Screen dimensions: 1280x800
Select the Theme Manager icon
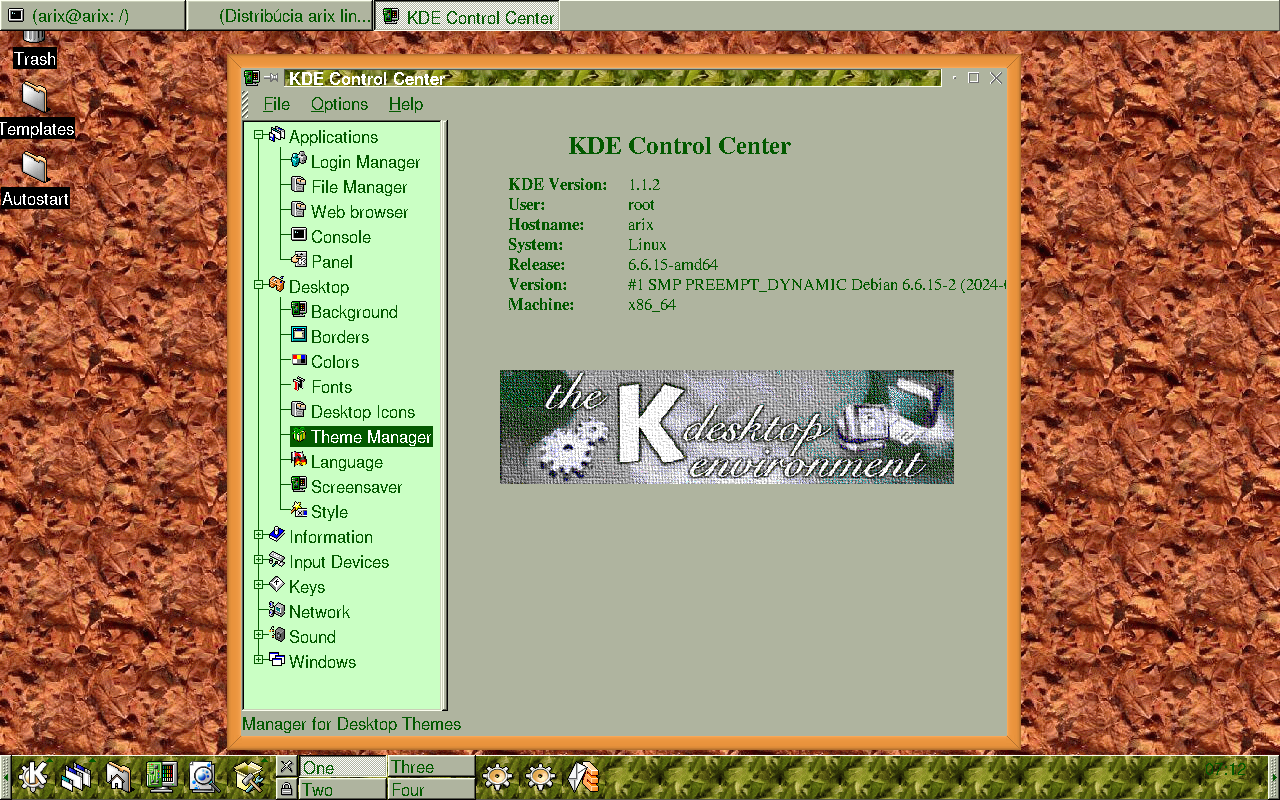point(298,436)
